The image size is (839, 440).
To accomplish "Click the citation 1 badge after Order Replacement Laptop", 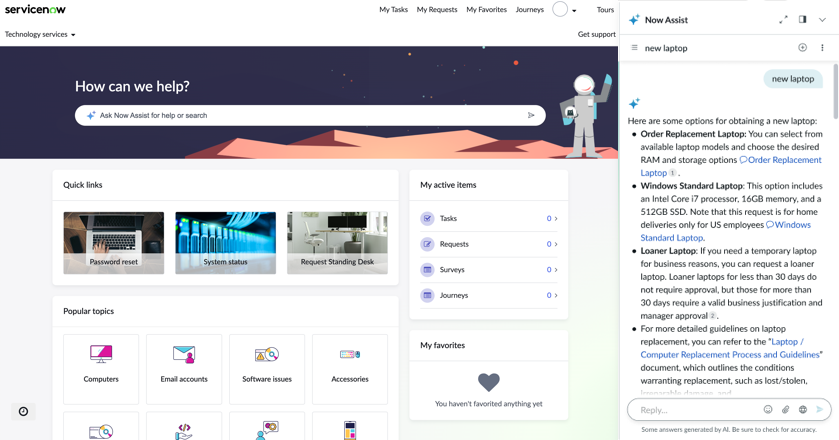I will click(673, 173).
